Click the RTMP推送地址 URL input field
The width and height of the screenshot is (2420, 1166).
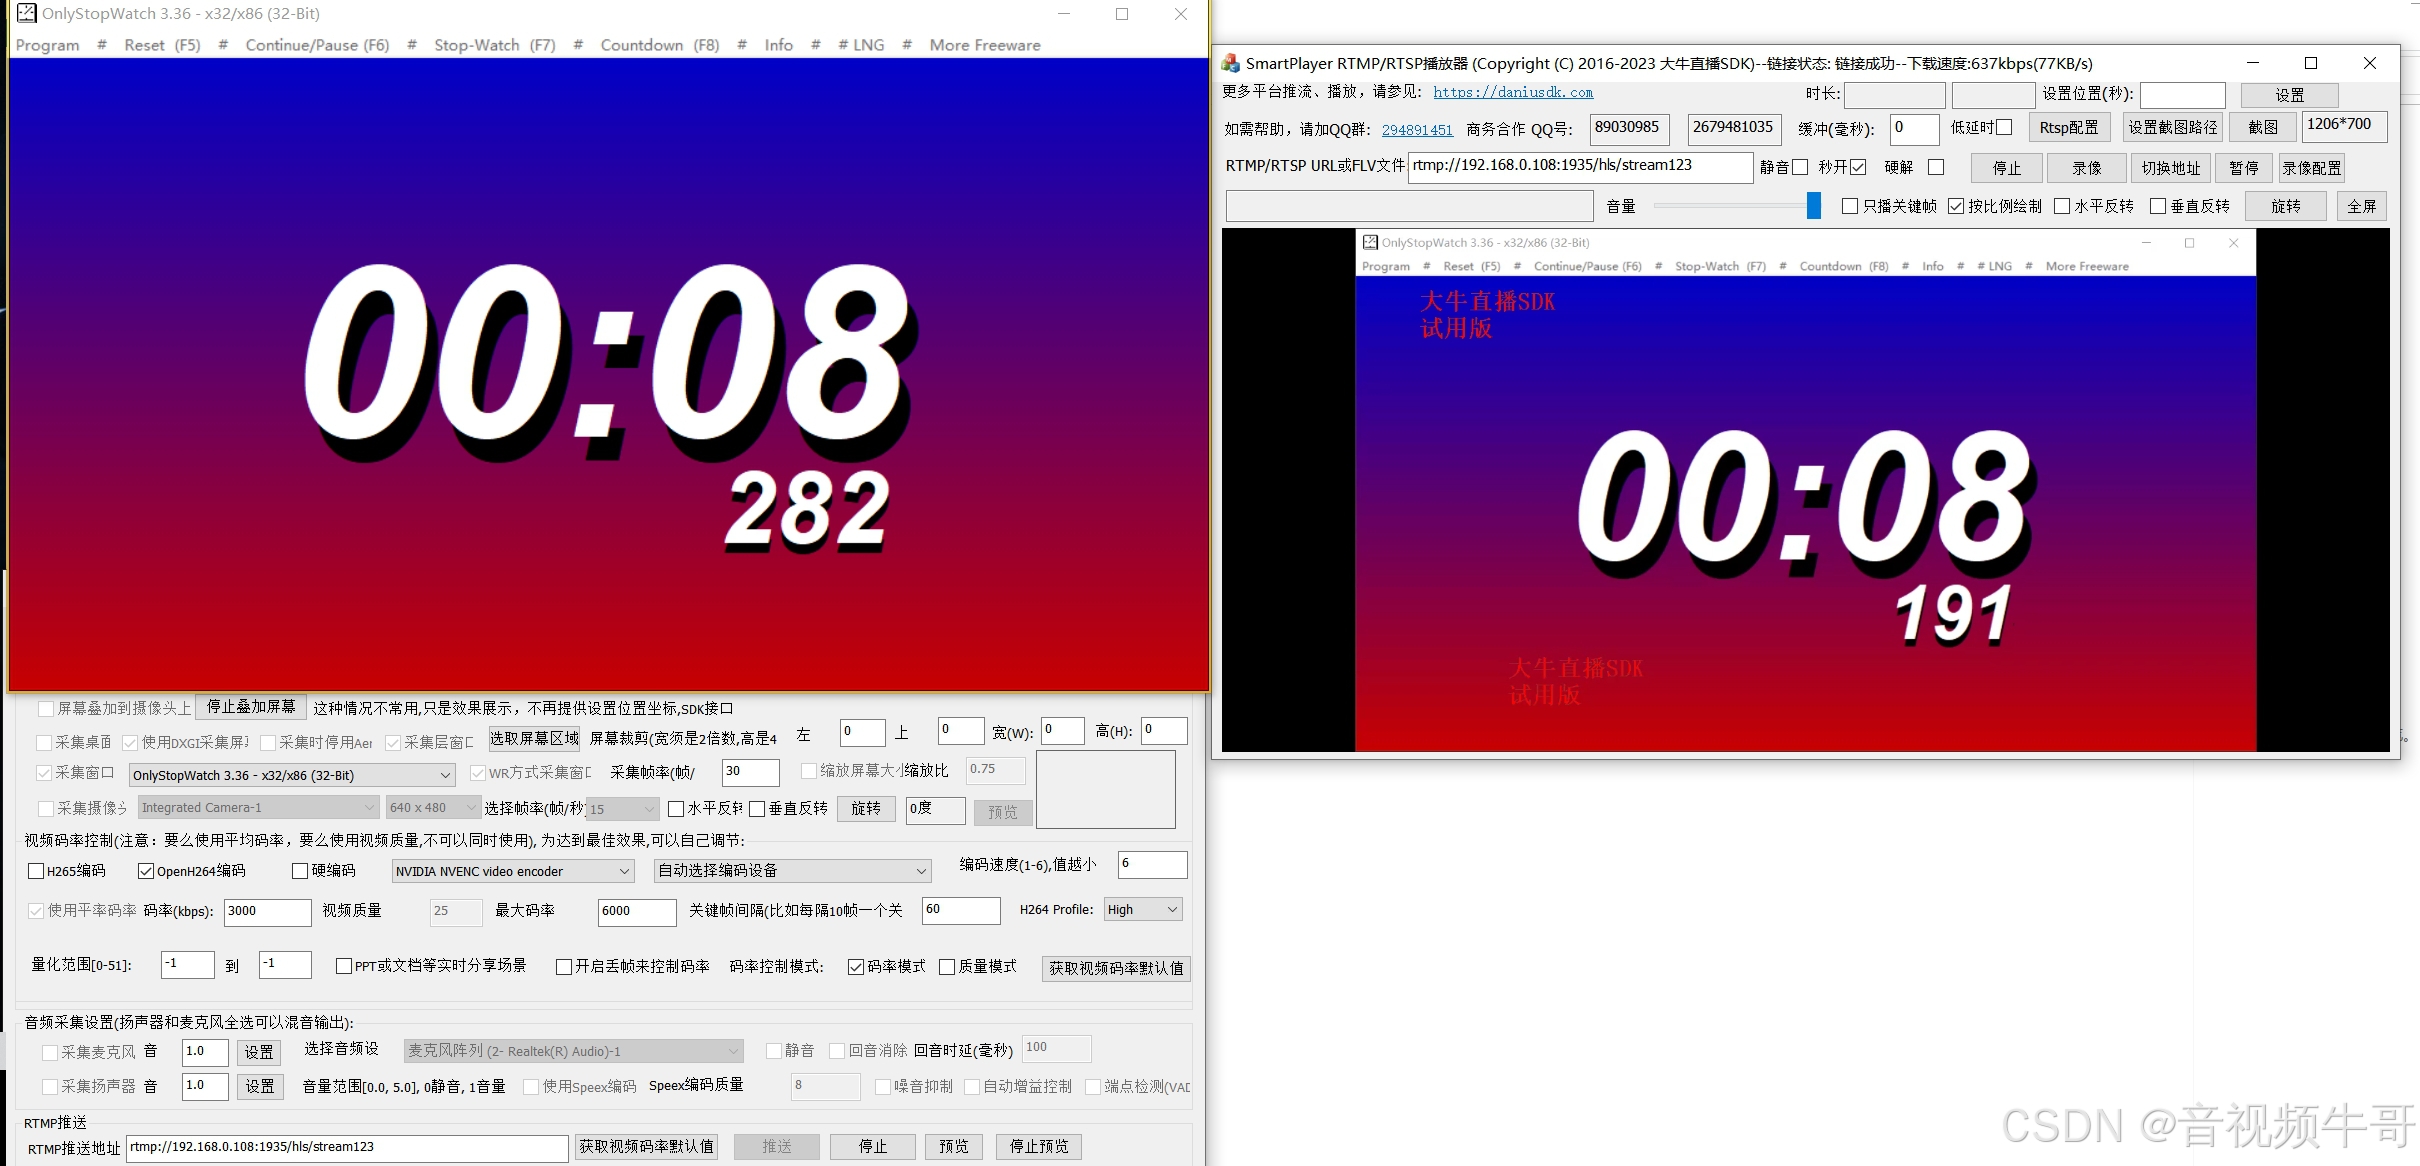[346, 1147]
